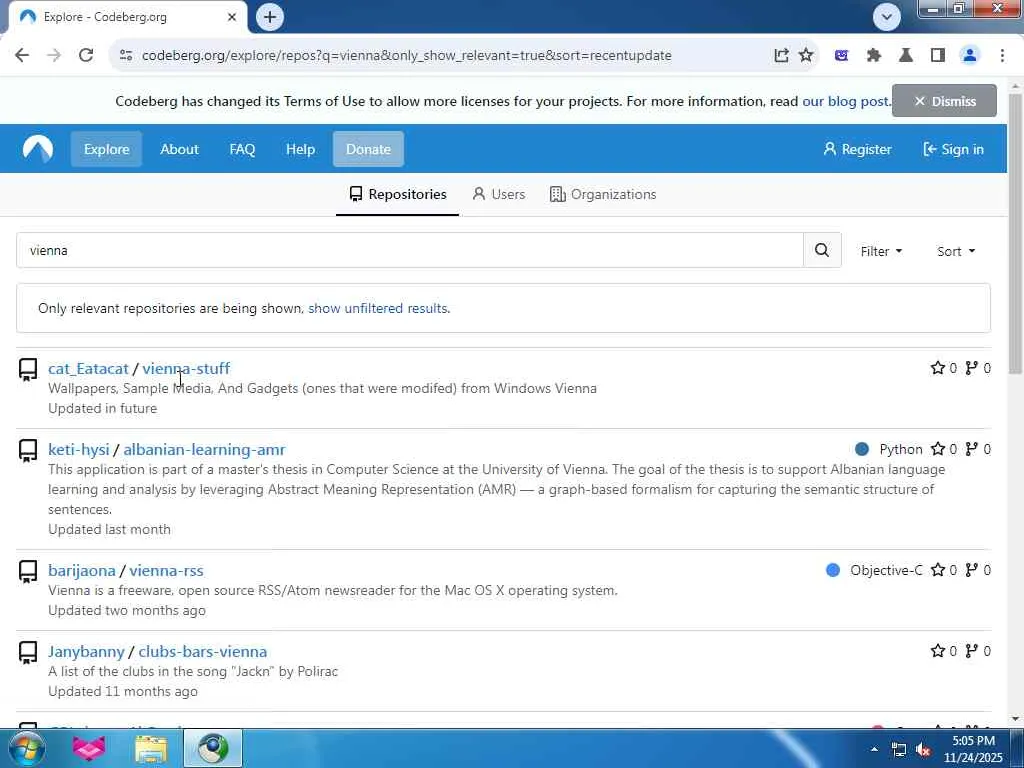
Task: Go back with the browser back arrow
Action: pyautogui.click(x=22, y=55)
